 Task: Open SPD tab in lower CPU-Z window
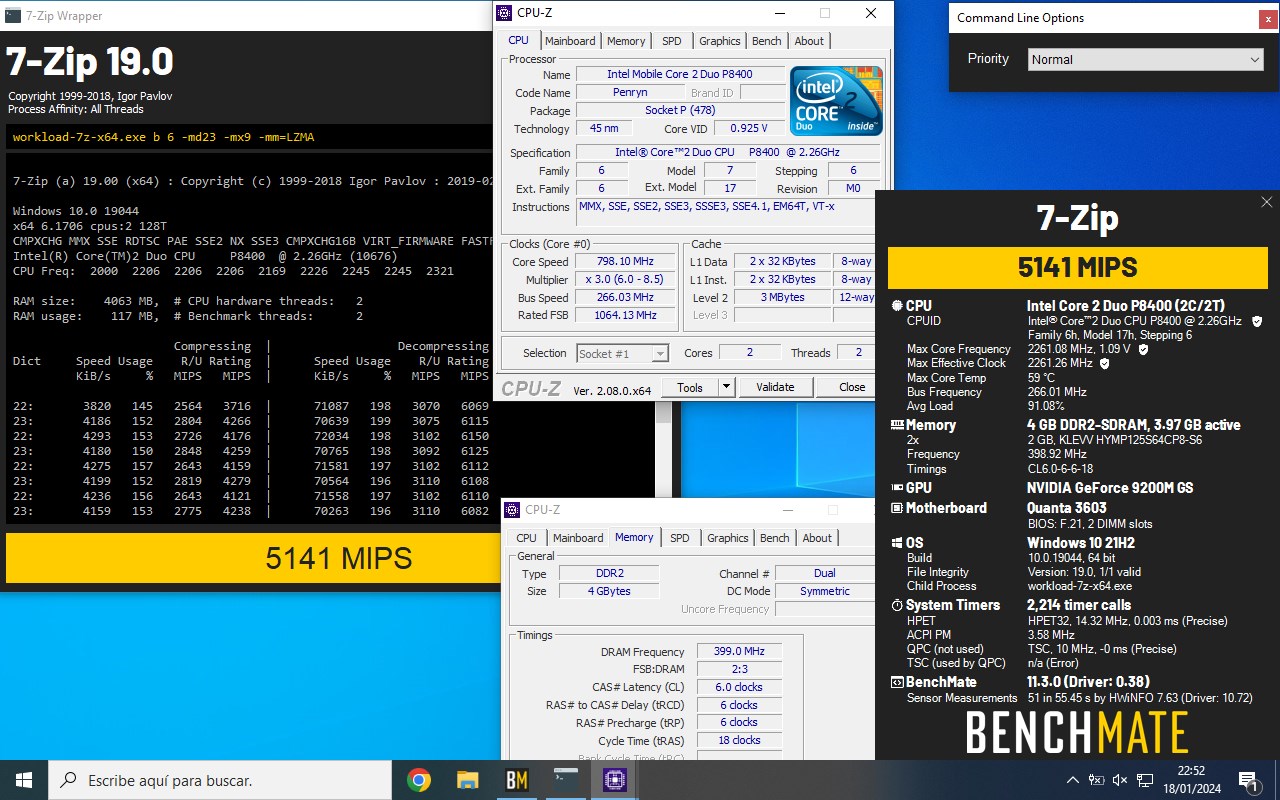click(679, 538)
